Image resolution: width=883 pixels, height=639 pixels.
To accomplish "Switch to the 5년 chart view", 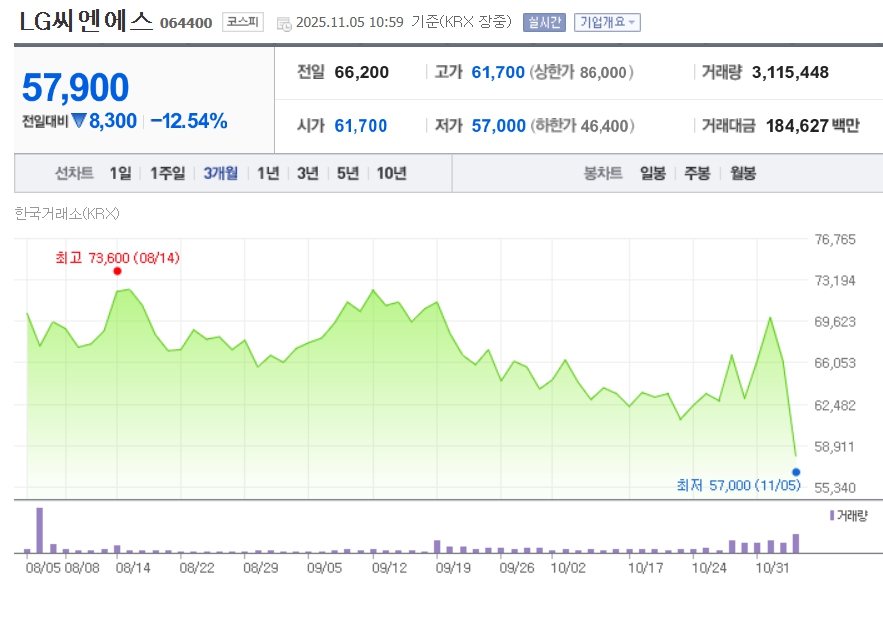I will (347, 173).
